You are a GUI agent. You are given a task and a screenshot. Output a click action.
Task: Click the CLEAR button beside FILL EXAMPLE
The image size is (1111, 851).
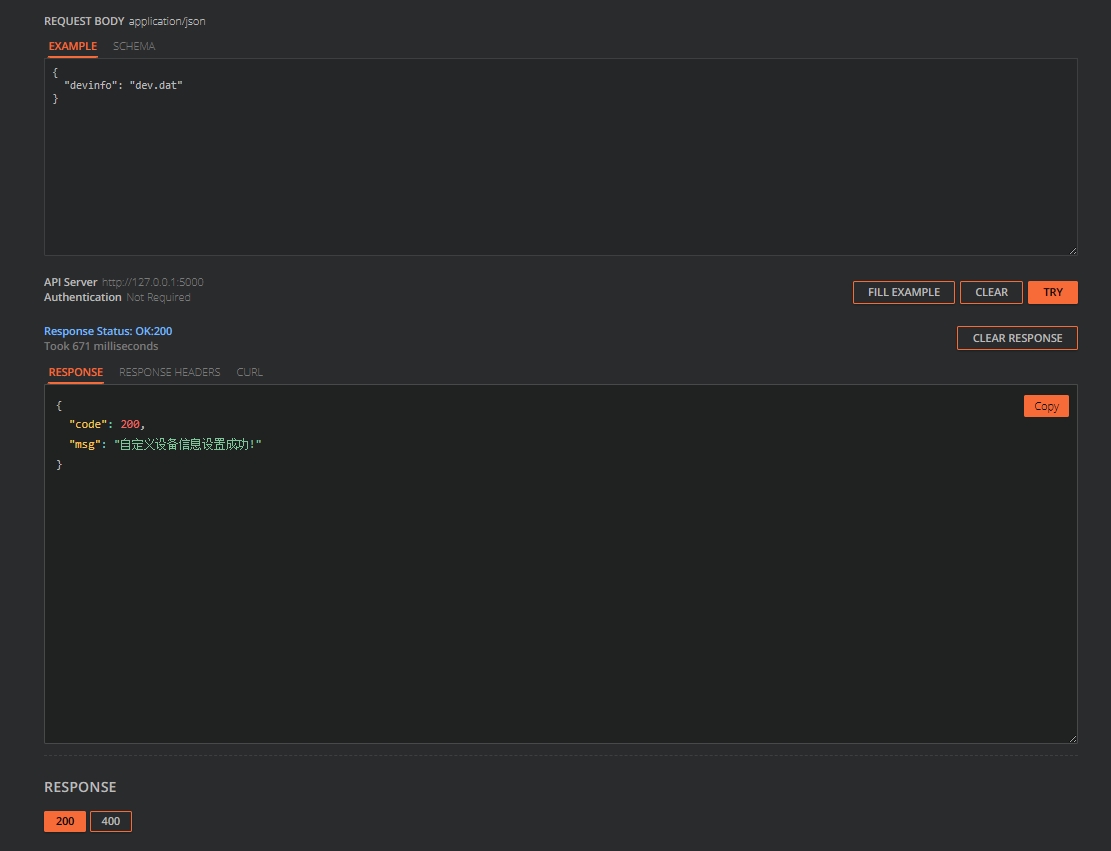[991, 292]
